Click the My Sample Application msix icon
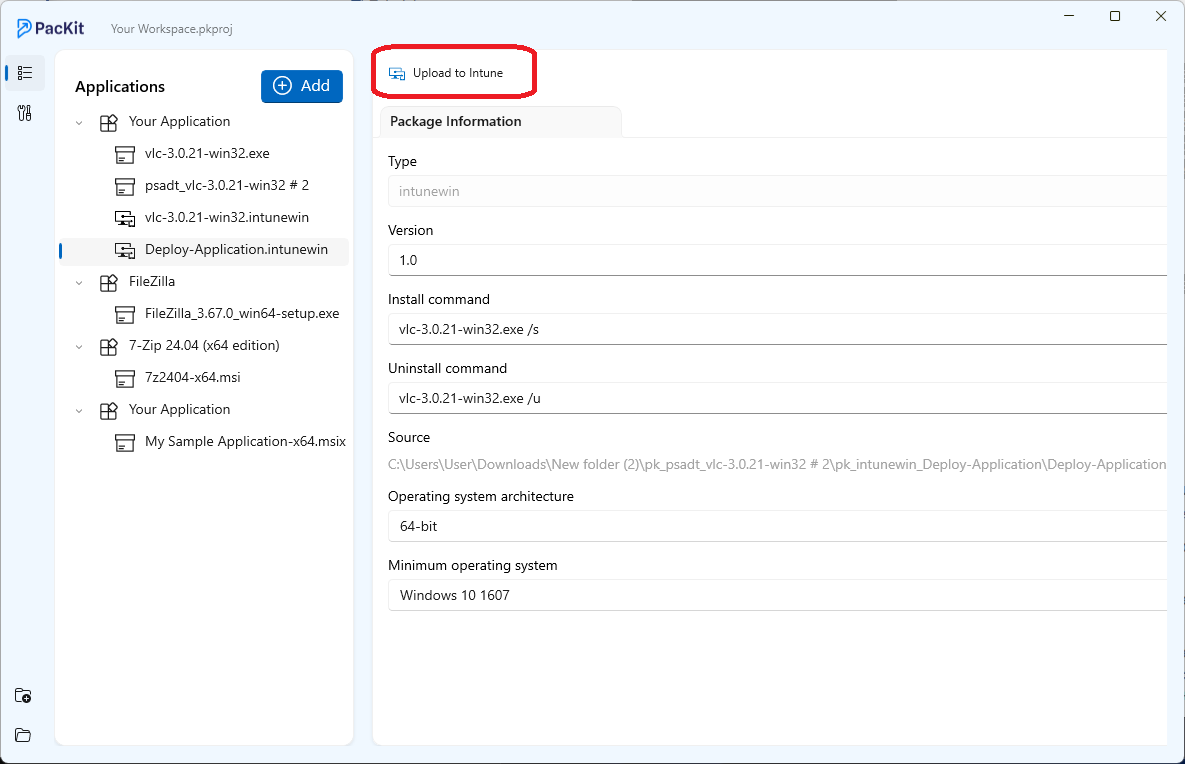 click(x=125, y=442)
